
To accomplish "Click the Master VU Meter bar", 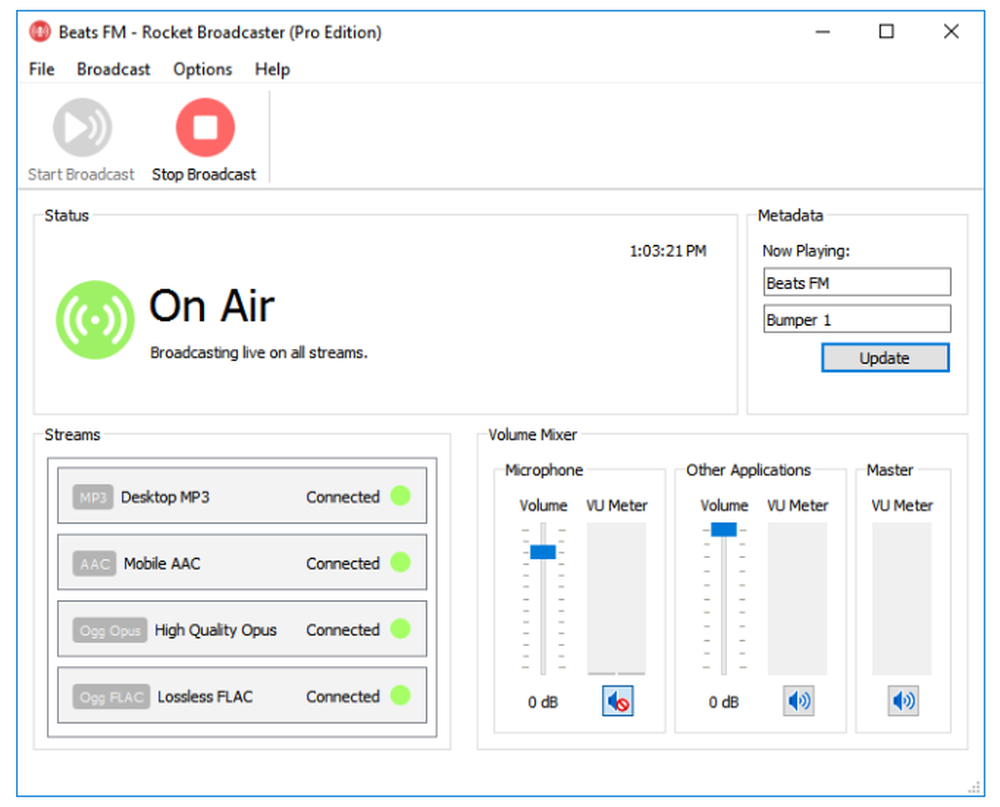I will [x=902, y=599].
